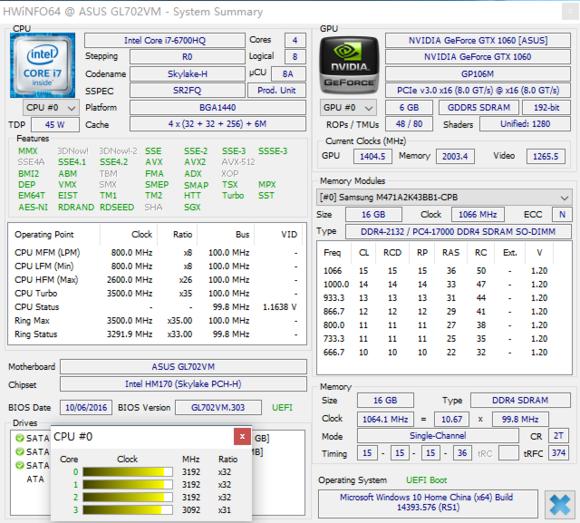
Task: Click the BIOS date 10/06/2016 field
Action: pos(86,408)
